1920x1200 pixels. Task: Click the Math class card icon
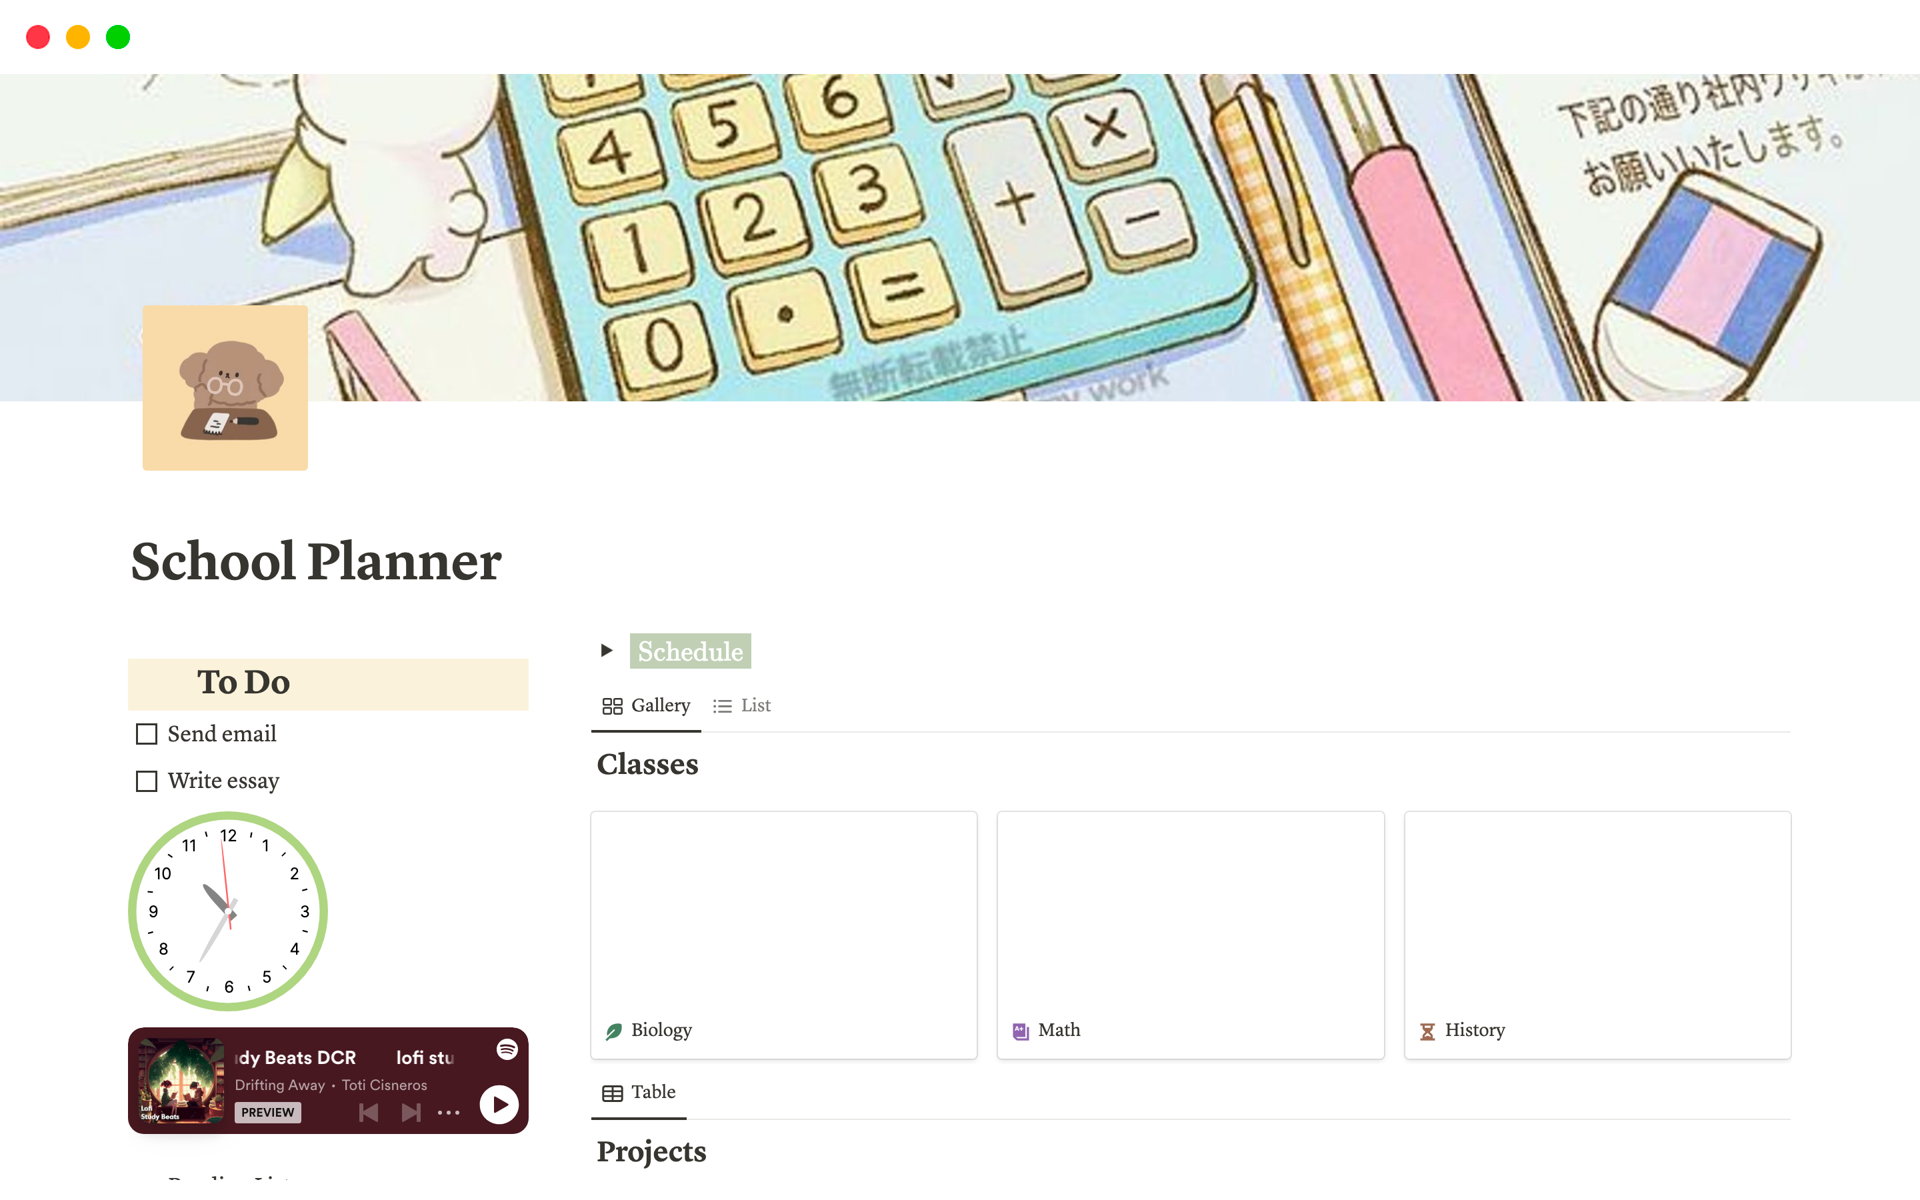point(1022,1030)
